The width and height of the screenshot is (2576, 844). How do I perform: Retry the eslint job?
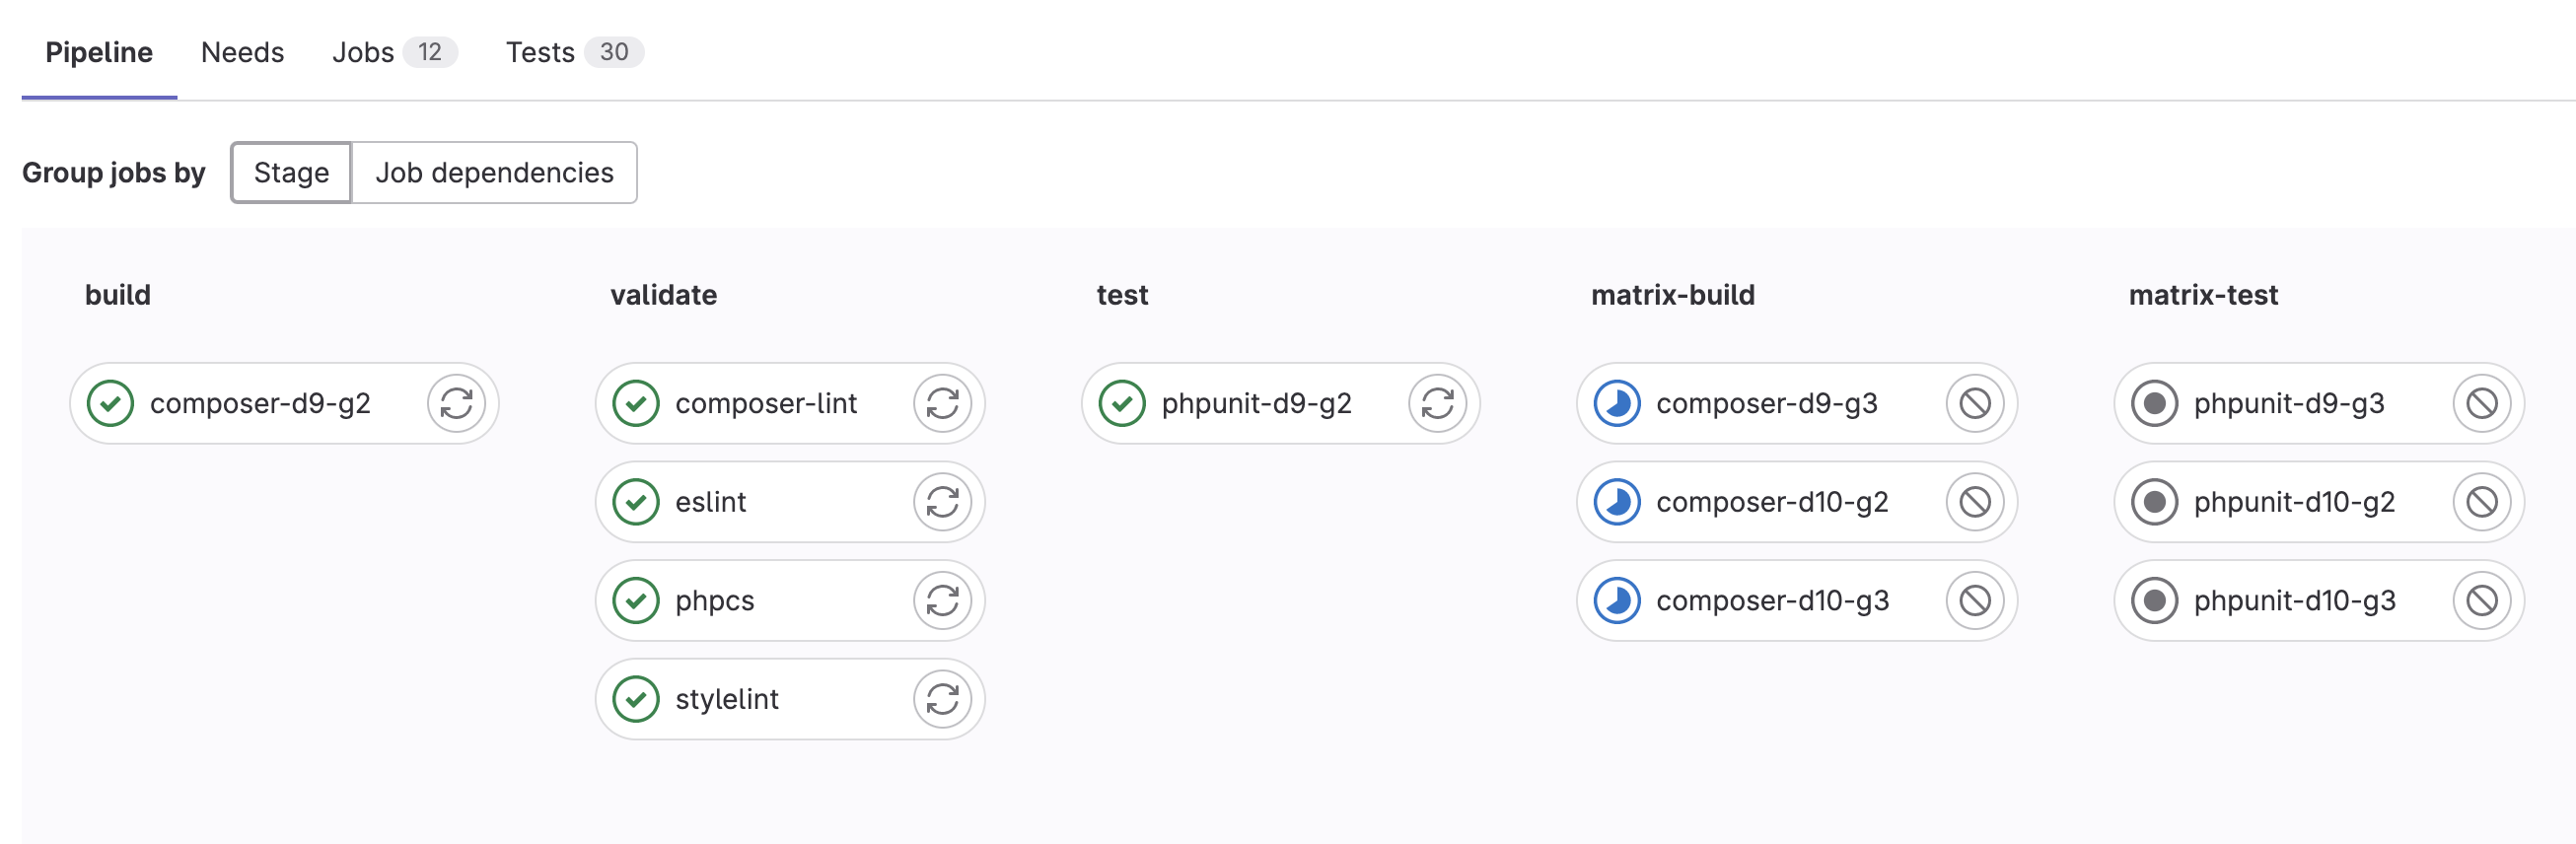click(x=943, y=502)
